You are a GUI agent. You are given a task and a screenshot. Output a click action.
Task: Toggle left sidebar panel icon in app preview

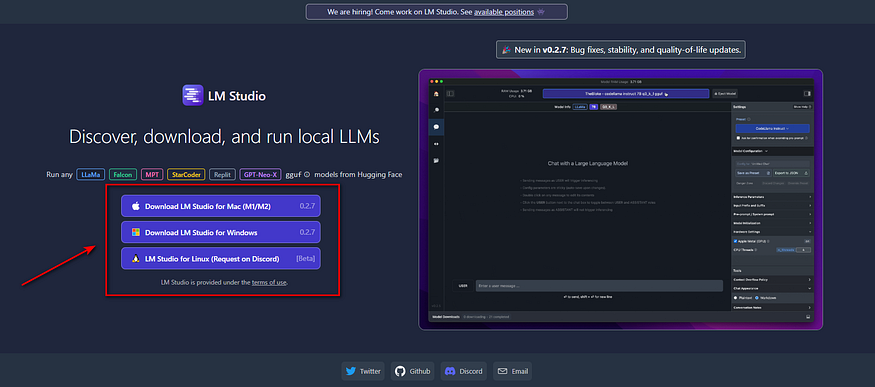450,94
